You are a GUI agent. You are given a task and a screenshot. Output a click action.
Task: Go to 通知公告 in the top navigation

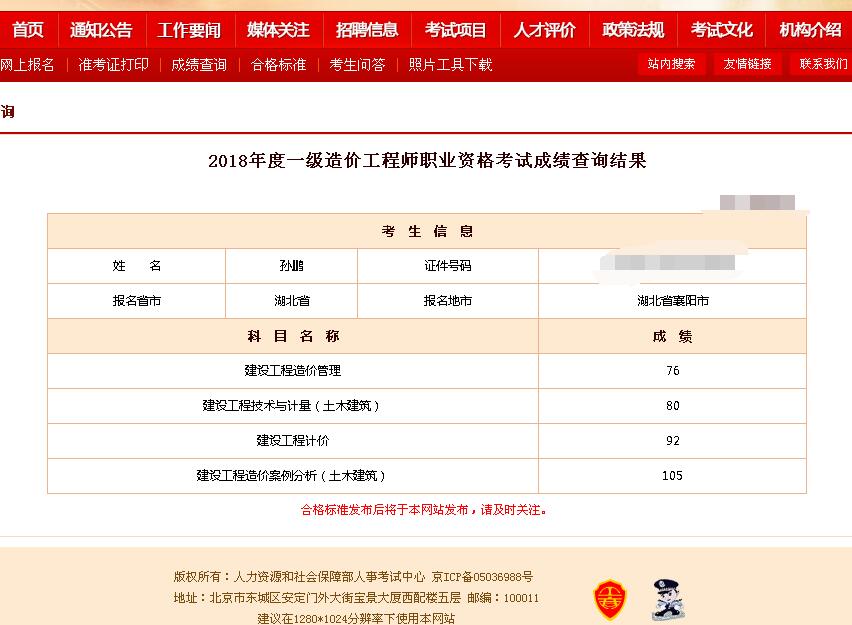coord(101,30)
